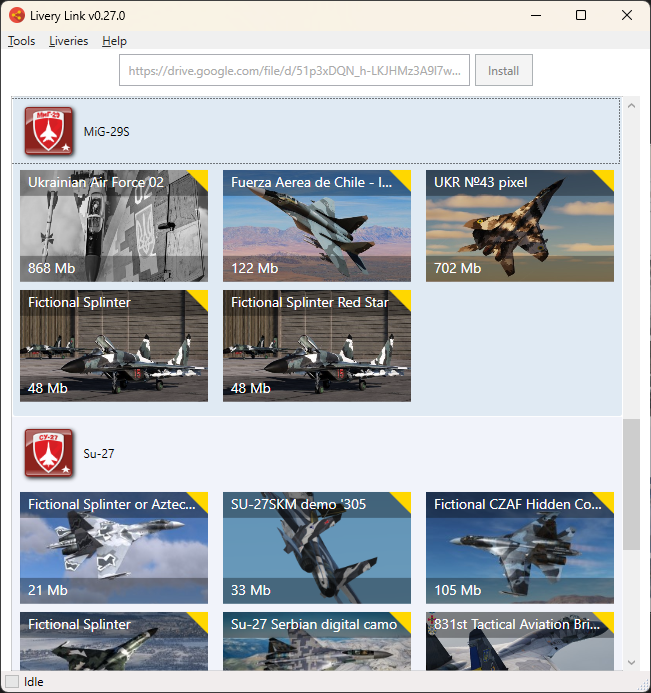This screenshot has height=693, width=651.
Task: Click the status indicator box beside Idle
Action: click(x=11, y=682)
